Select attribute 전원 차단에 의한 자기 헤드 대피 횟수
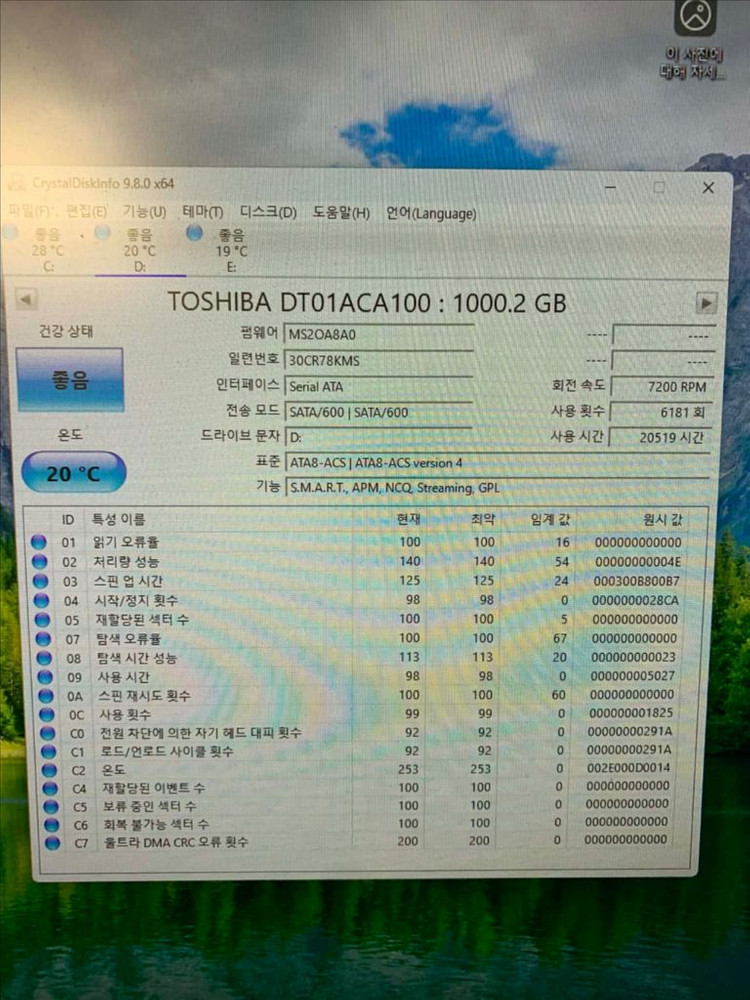Viewport: 750px width, 1000px height. (x=201, y=733)
